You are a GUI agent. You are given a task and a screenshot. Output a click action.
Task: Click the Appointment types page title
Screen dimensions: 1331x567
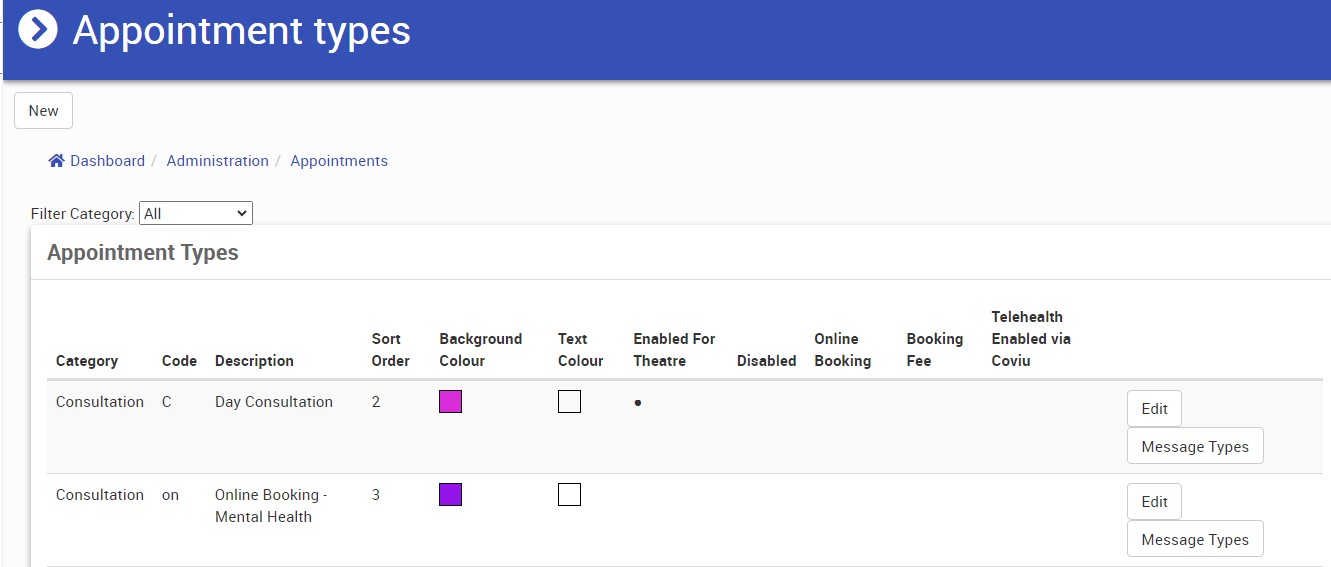(242, 30)
